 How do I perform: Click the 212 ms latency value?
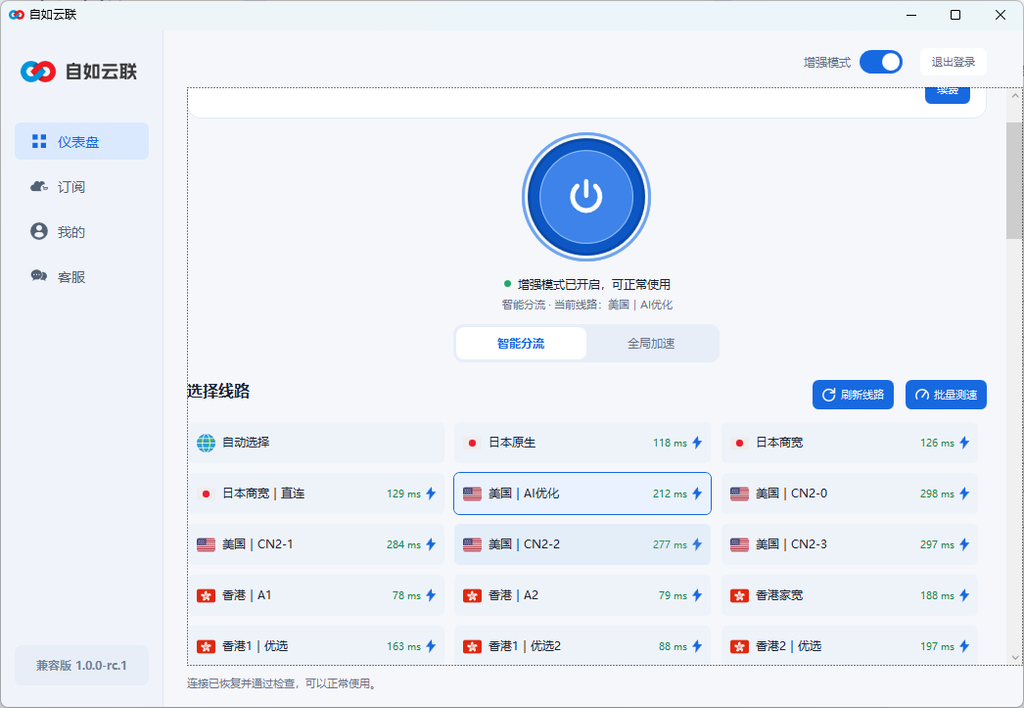(670, 494)
